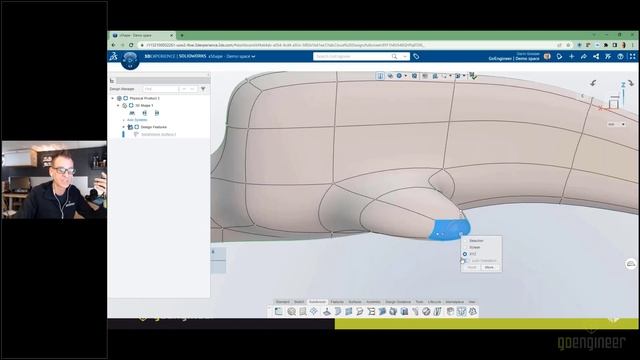Go back in the browser
Screen dimensions: 640x360
[x=113, y=45]
